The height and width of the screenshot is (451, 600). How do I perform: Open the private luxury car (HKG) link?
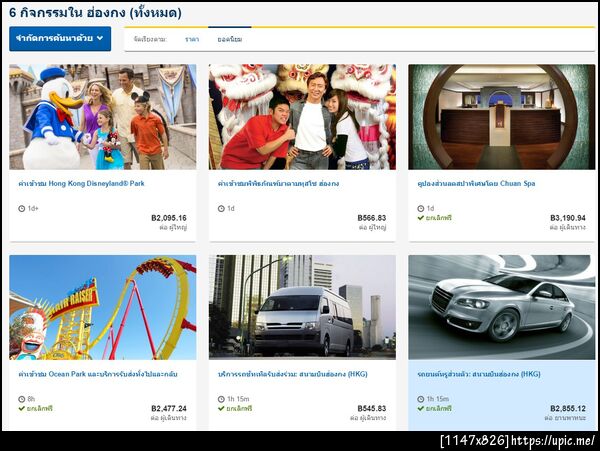[479, 374]
